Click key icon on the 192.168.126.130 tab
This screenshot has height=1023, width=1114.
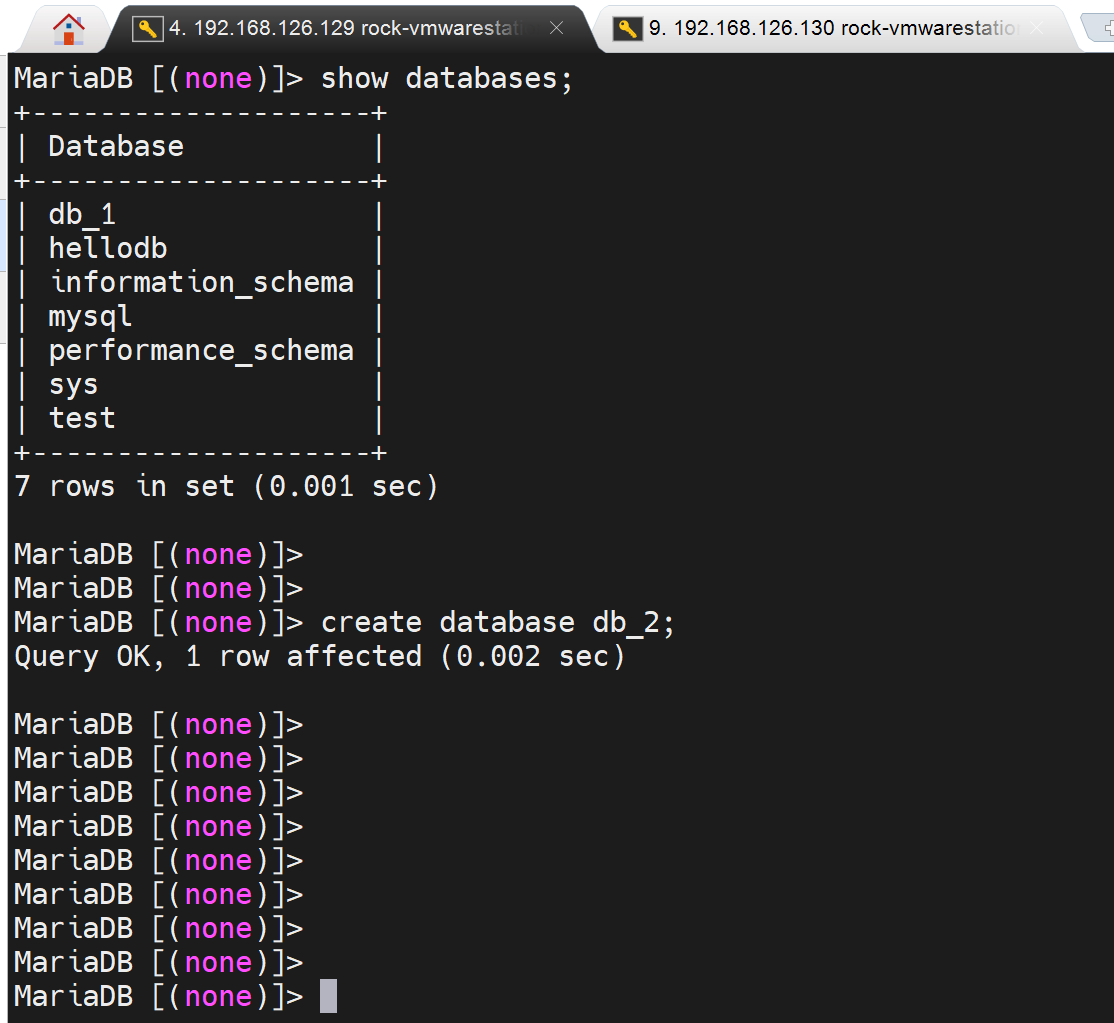click(627, 29)
